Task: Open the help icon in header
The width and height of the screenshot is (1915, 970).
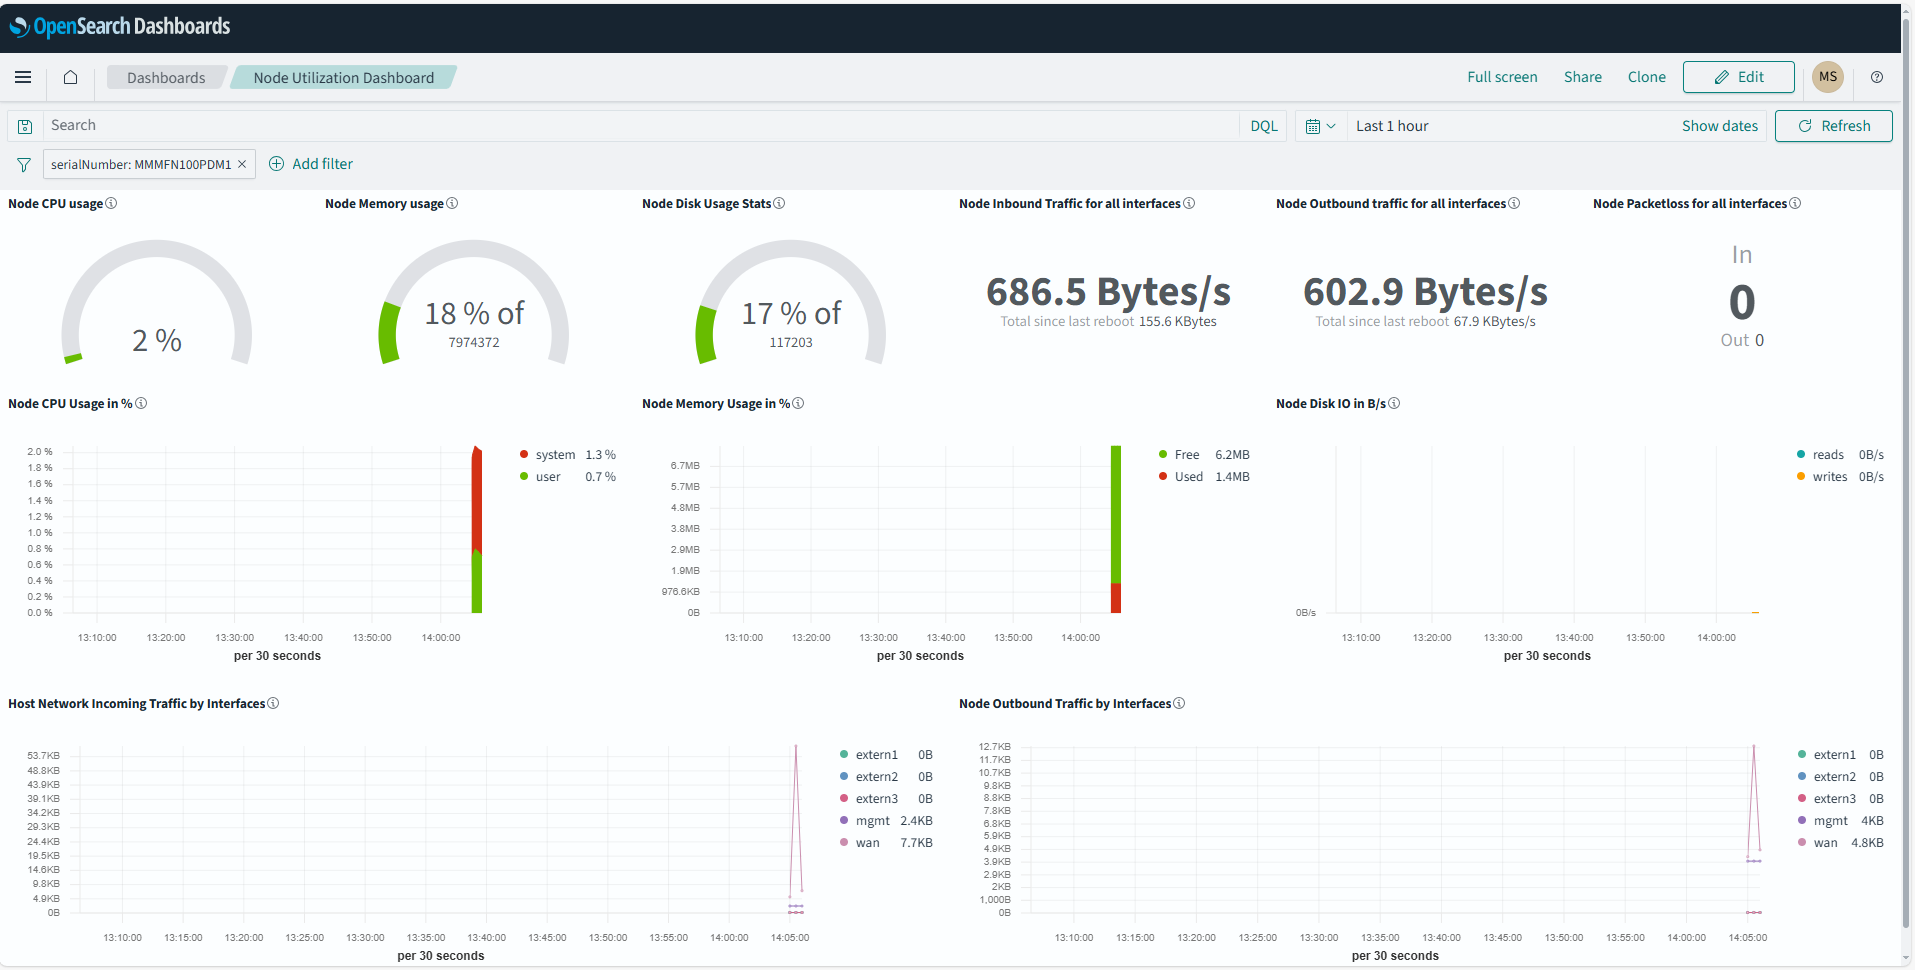Action: click(x=1877, y=77)
